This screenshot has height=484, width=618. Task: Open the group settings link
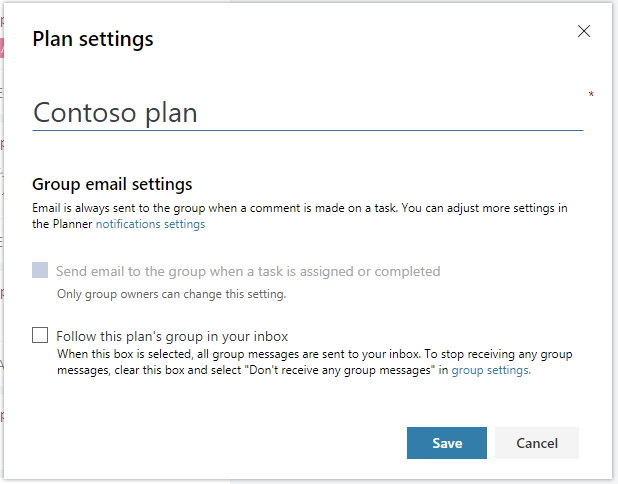coord(490,369)
